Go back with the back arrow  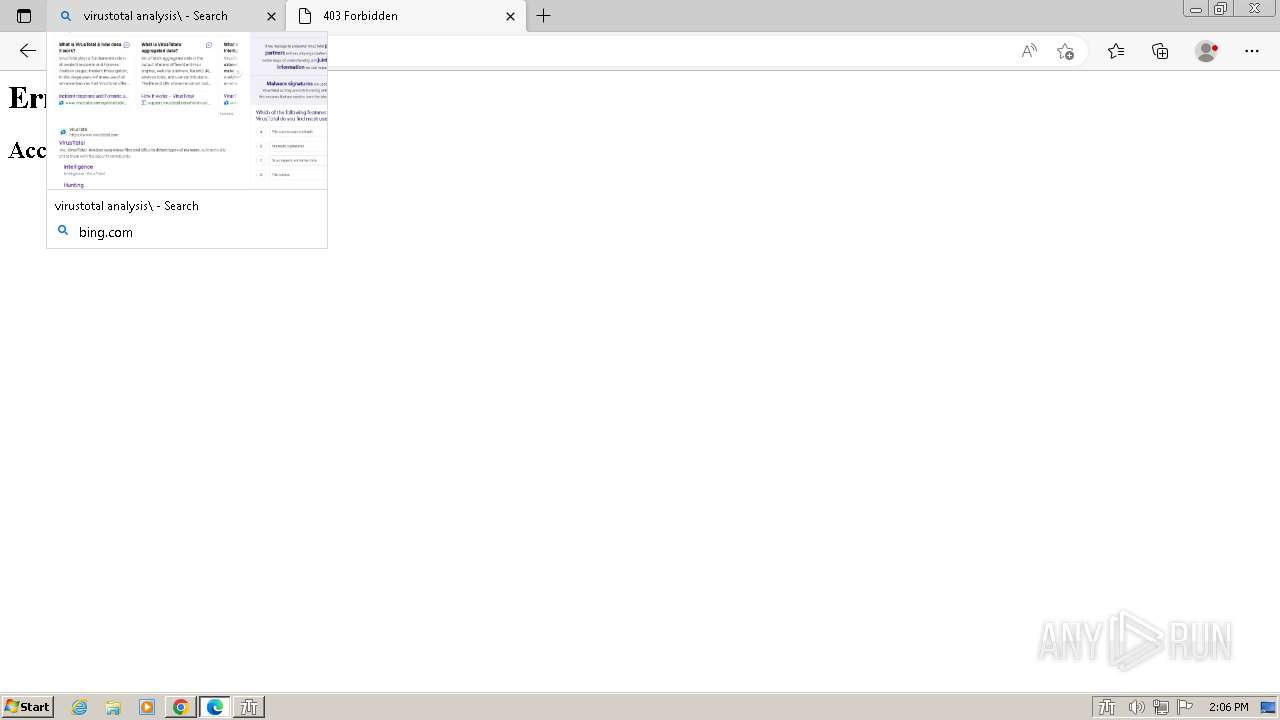(x=28, y=51)
